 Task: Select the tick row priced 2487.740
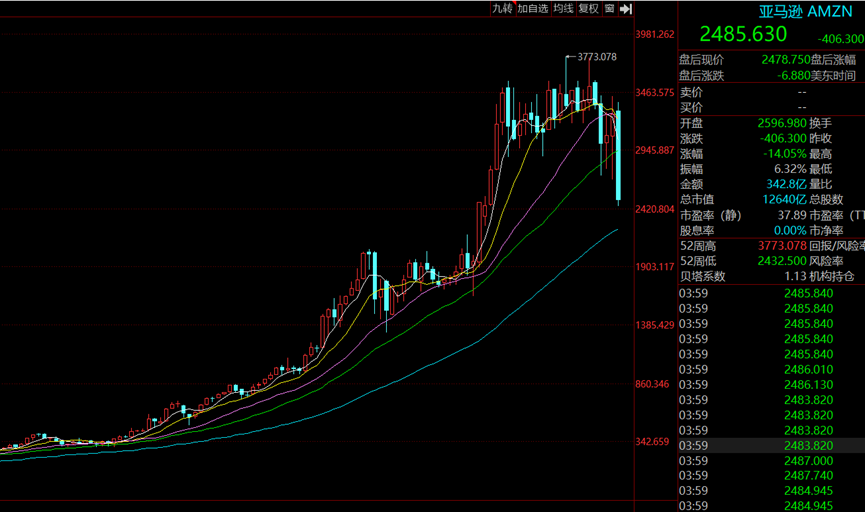point(771,476)
